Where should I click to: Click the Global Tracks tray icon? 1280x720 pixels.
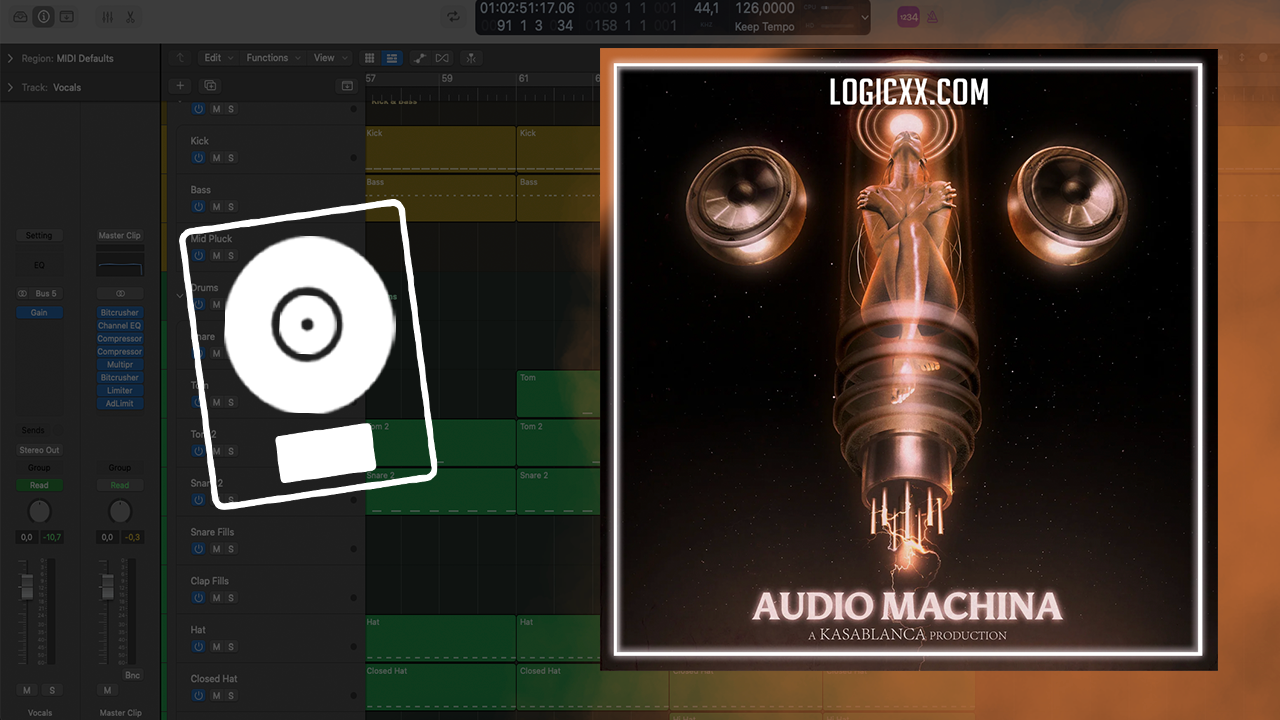[347, 86]
